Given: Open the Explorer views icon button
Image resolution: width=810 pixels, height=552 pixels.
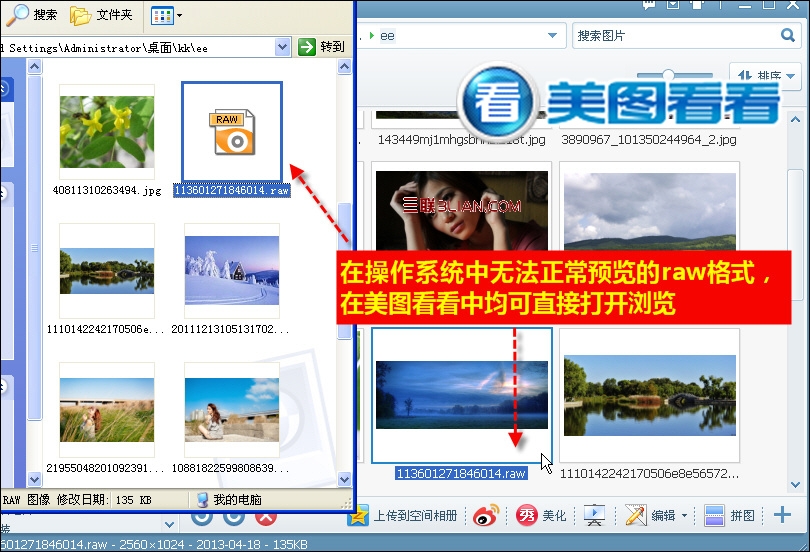Looking at the screenshot, I should coord(162,15).
